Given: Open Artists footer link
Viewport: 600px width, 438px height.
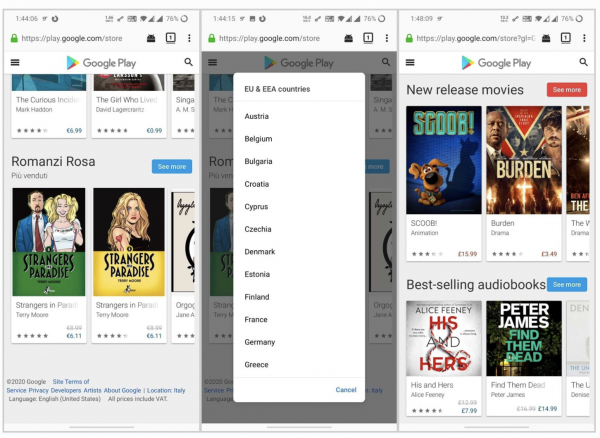Looking at the screenshot, I should coord(92,391).
